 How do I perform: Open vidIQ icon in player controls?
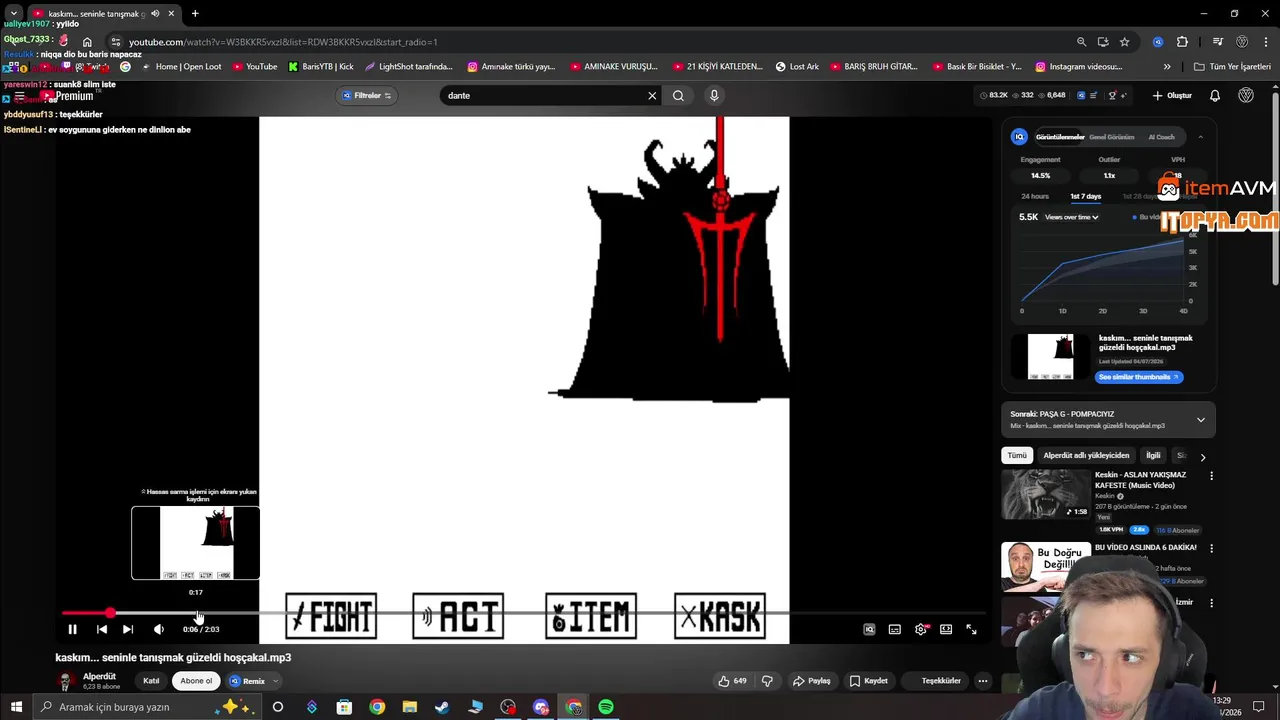(x=869, y=629)
